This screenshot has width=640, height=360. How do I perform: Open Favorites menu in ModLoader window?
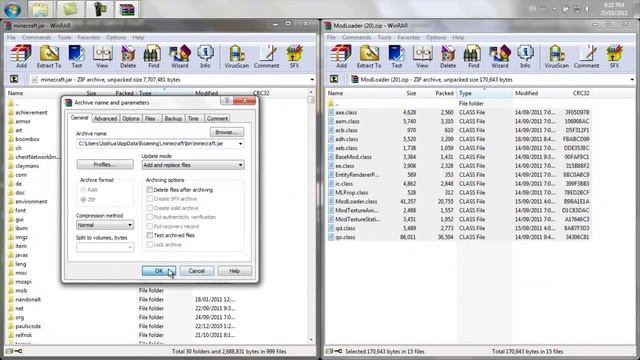409,38
